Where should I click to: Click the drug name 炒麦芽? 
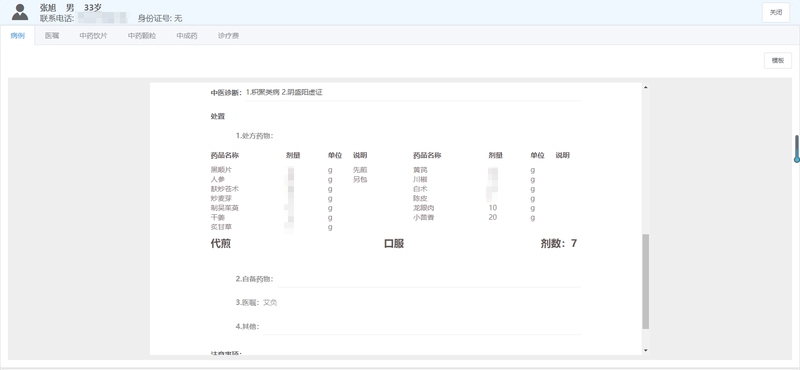pyautogui.click(x=221, y=199)
